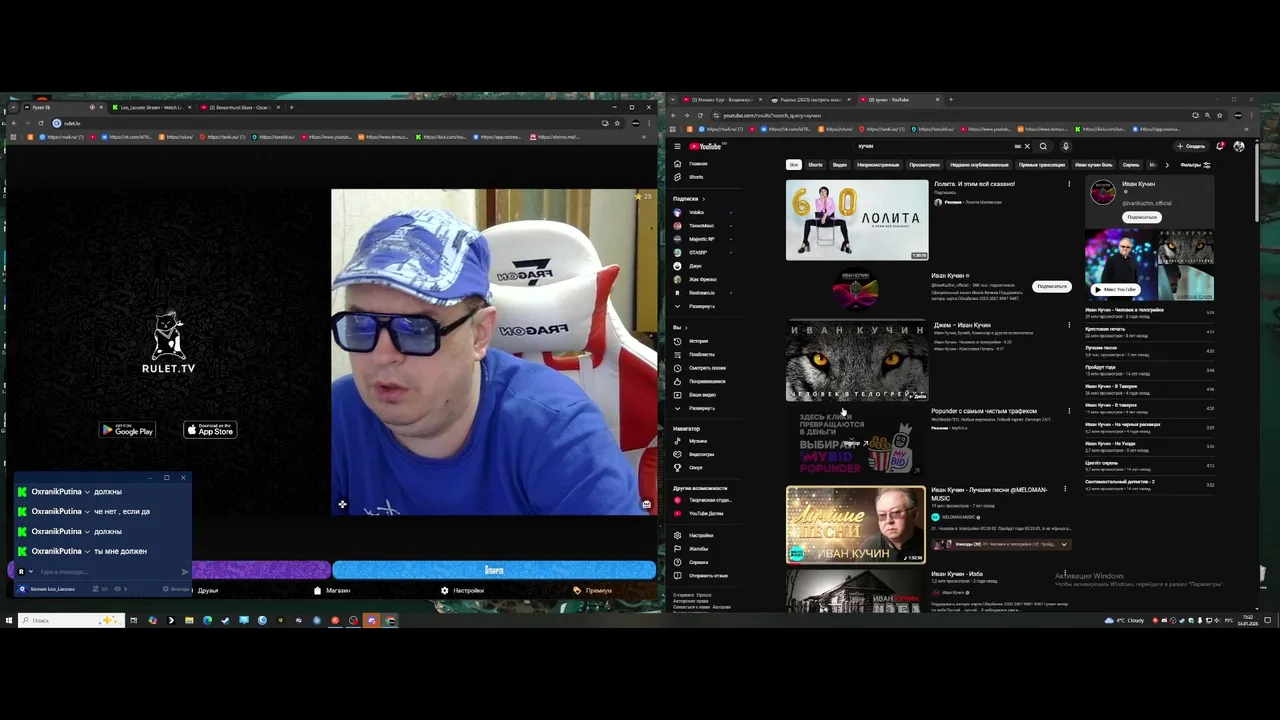Screen dimensions: 1280x720
Task: Open the Лучшие песни Иван Кучин thumbnail
Action: coord(856,525)
